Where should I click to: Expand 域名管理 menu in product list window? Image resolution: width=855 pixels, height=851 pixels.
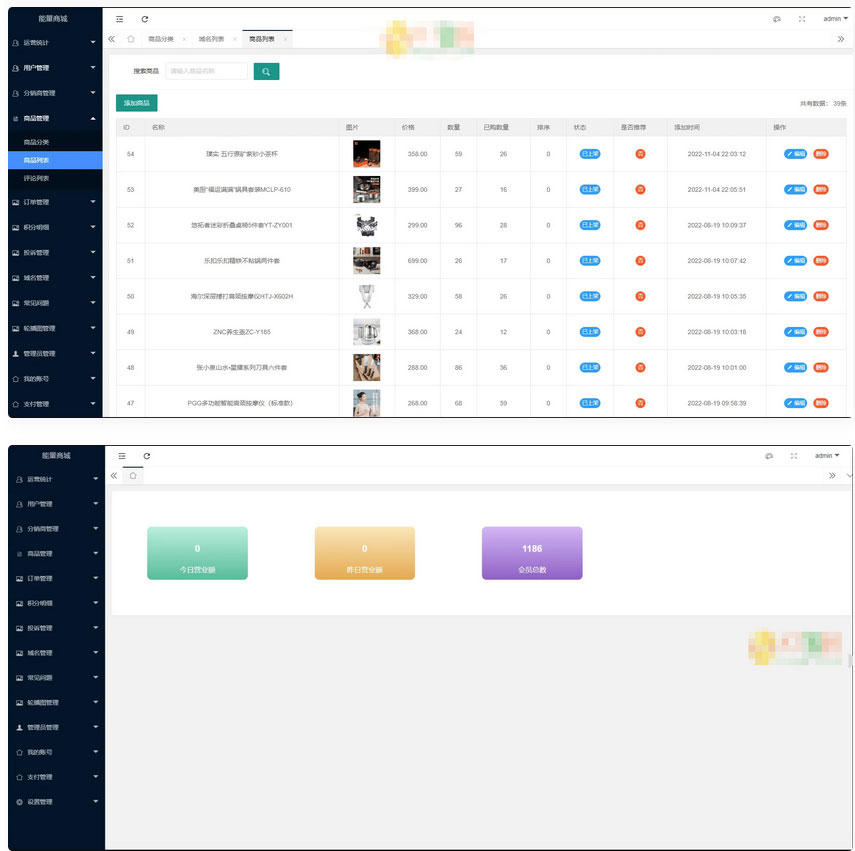[55, 278]
